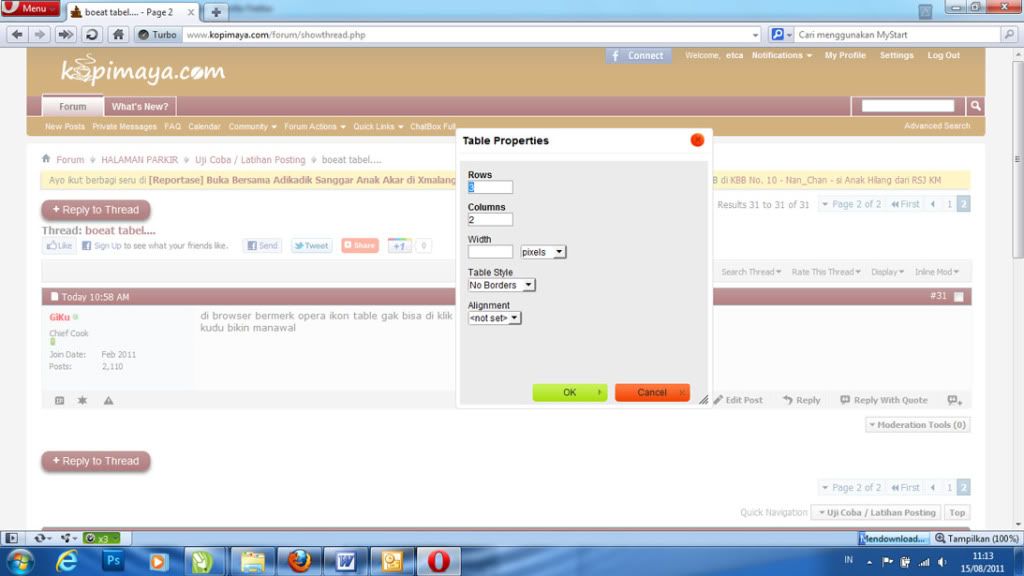Click top Reply to Thread button
The height and width of the screenshot is (576, 1024).
click(x=96, y=210)
